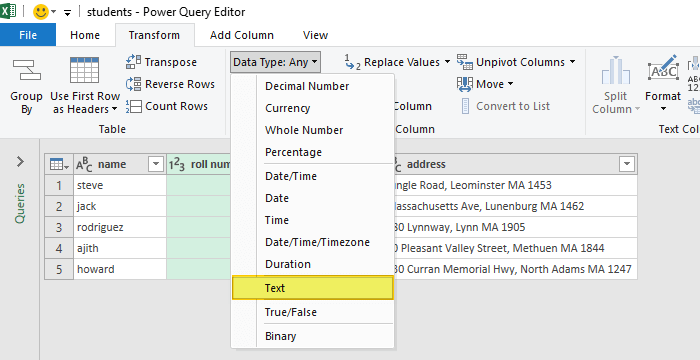
Task: Click the Excel application icon in title bar
Action: point(8,11)
